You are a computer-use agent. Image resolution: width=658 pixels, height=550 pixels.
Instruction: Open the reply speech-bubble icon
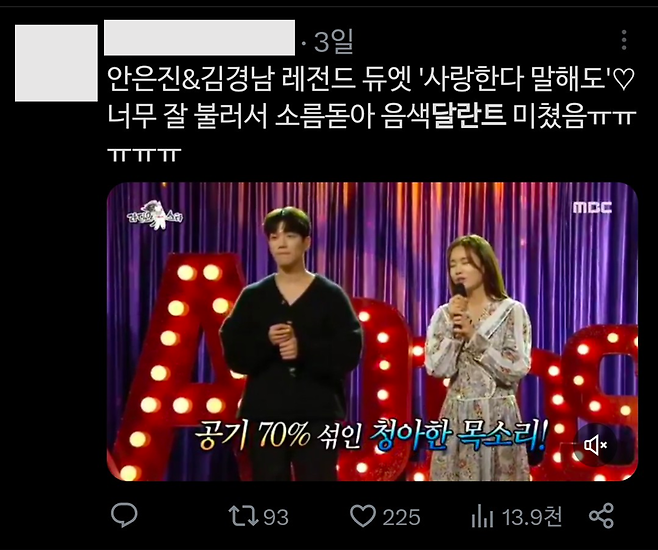[x=124, y=515]
